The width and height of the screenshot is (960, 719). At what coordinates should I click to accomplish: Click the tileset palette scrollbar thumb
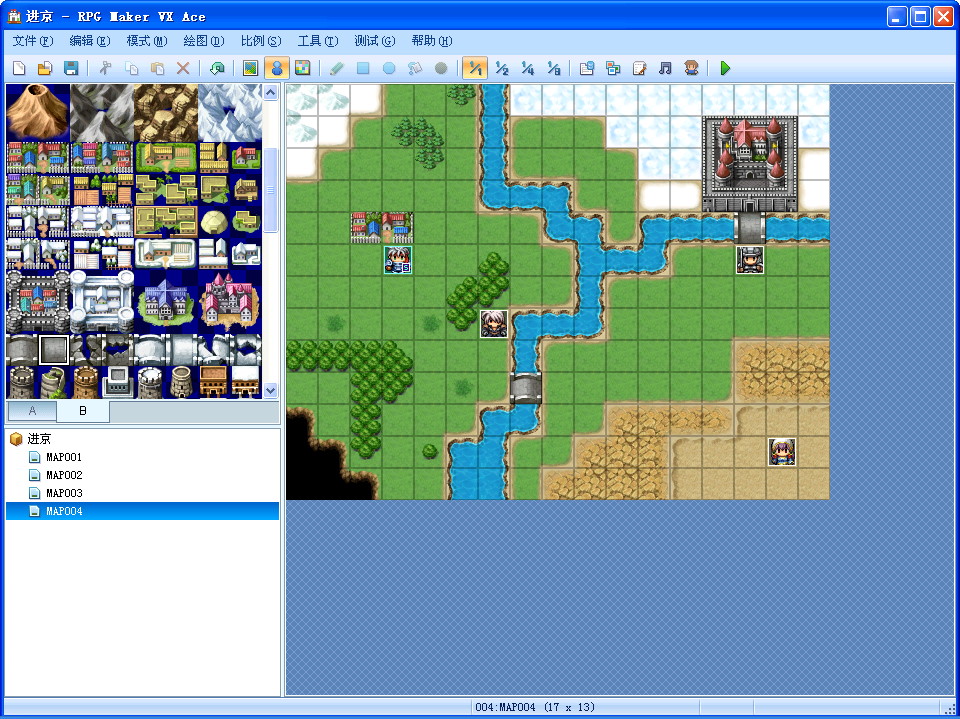tap(271, 190)
